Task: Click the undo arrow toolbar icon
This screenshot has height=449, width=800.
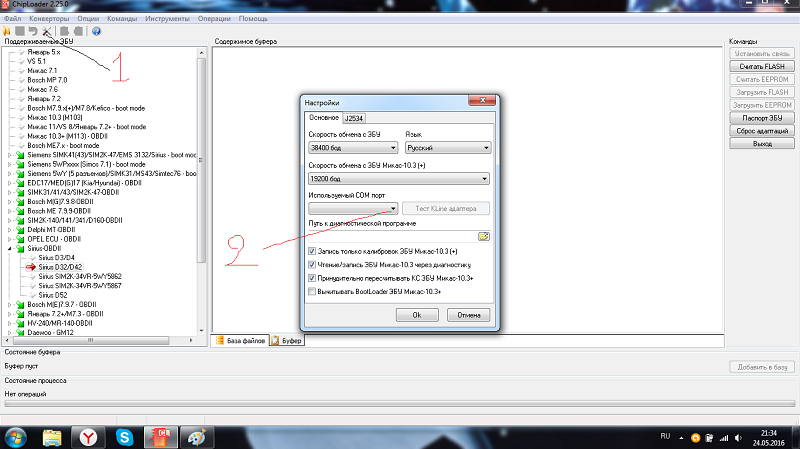Action: [33, 31]
